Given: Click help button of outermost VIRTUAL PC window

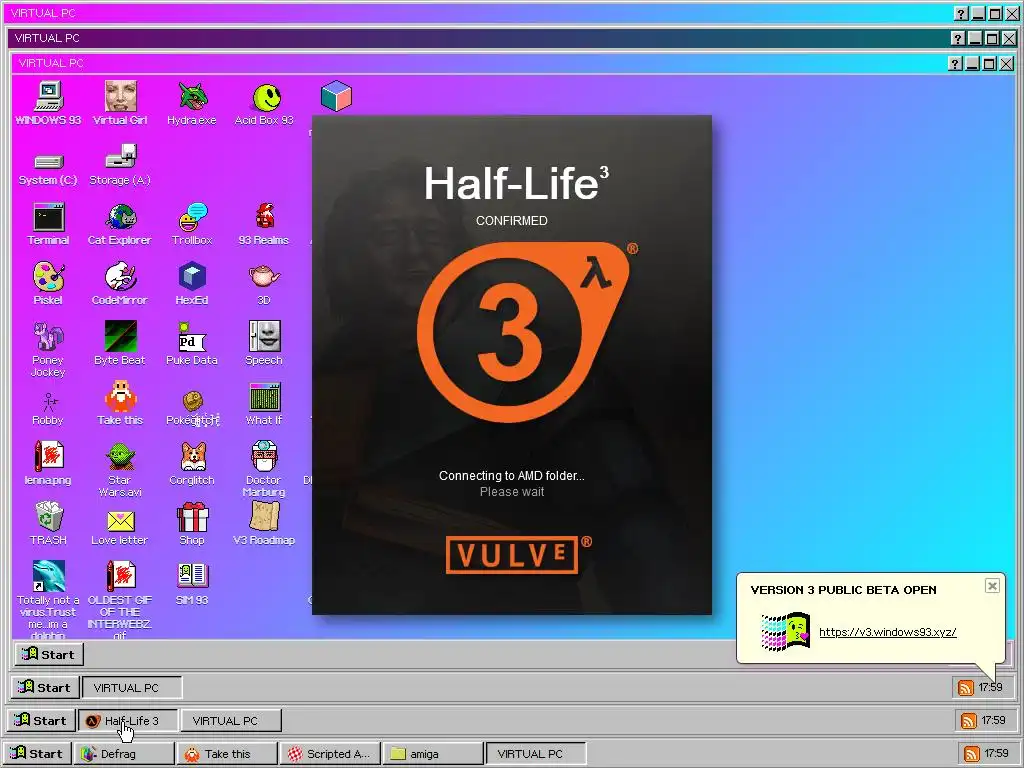Looking at the screenshot, I should pos(961,13).
